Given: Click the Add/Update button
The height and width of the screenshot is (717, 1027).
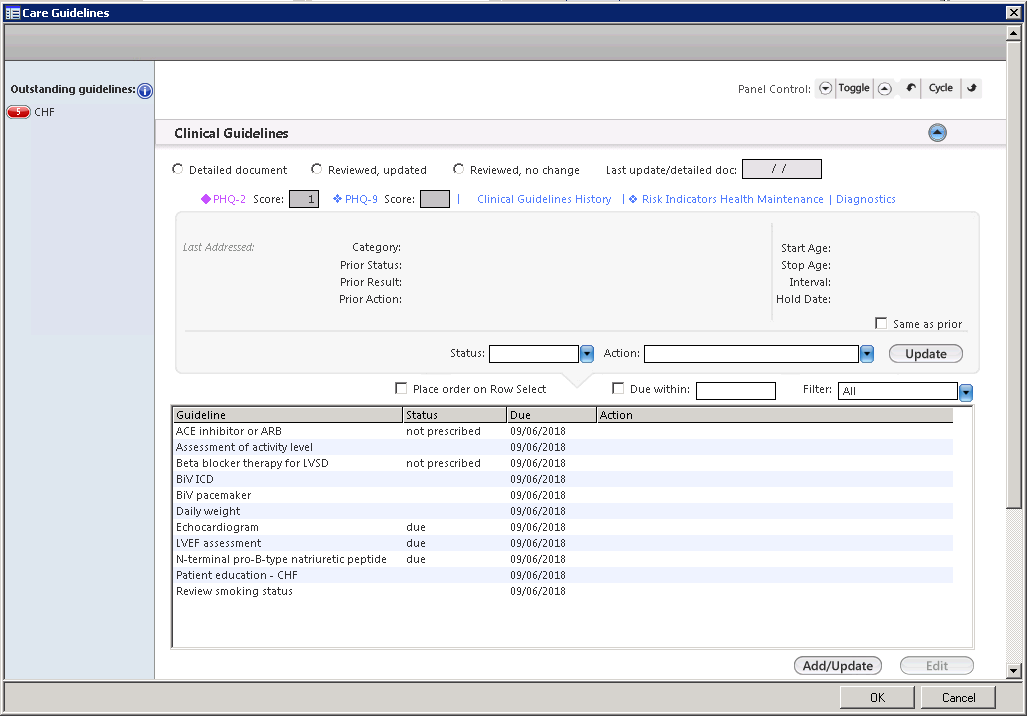Looking at the screenshot, I should (x=838, y=666).
